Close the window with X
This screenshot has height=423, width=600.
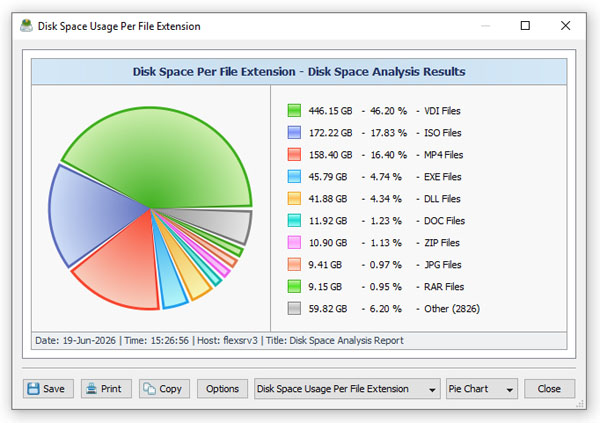[565, 26]
